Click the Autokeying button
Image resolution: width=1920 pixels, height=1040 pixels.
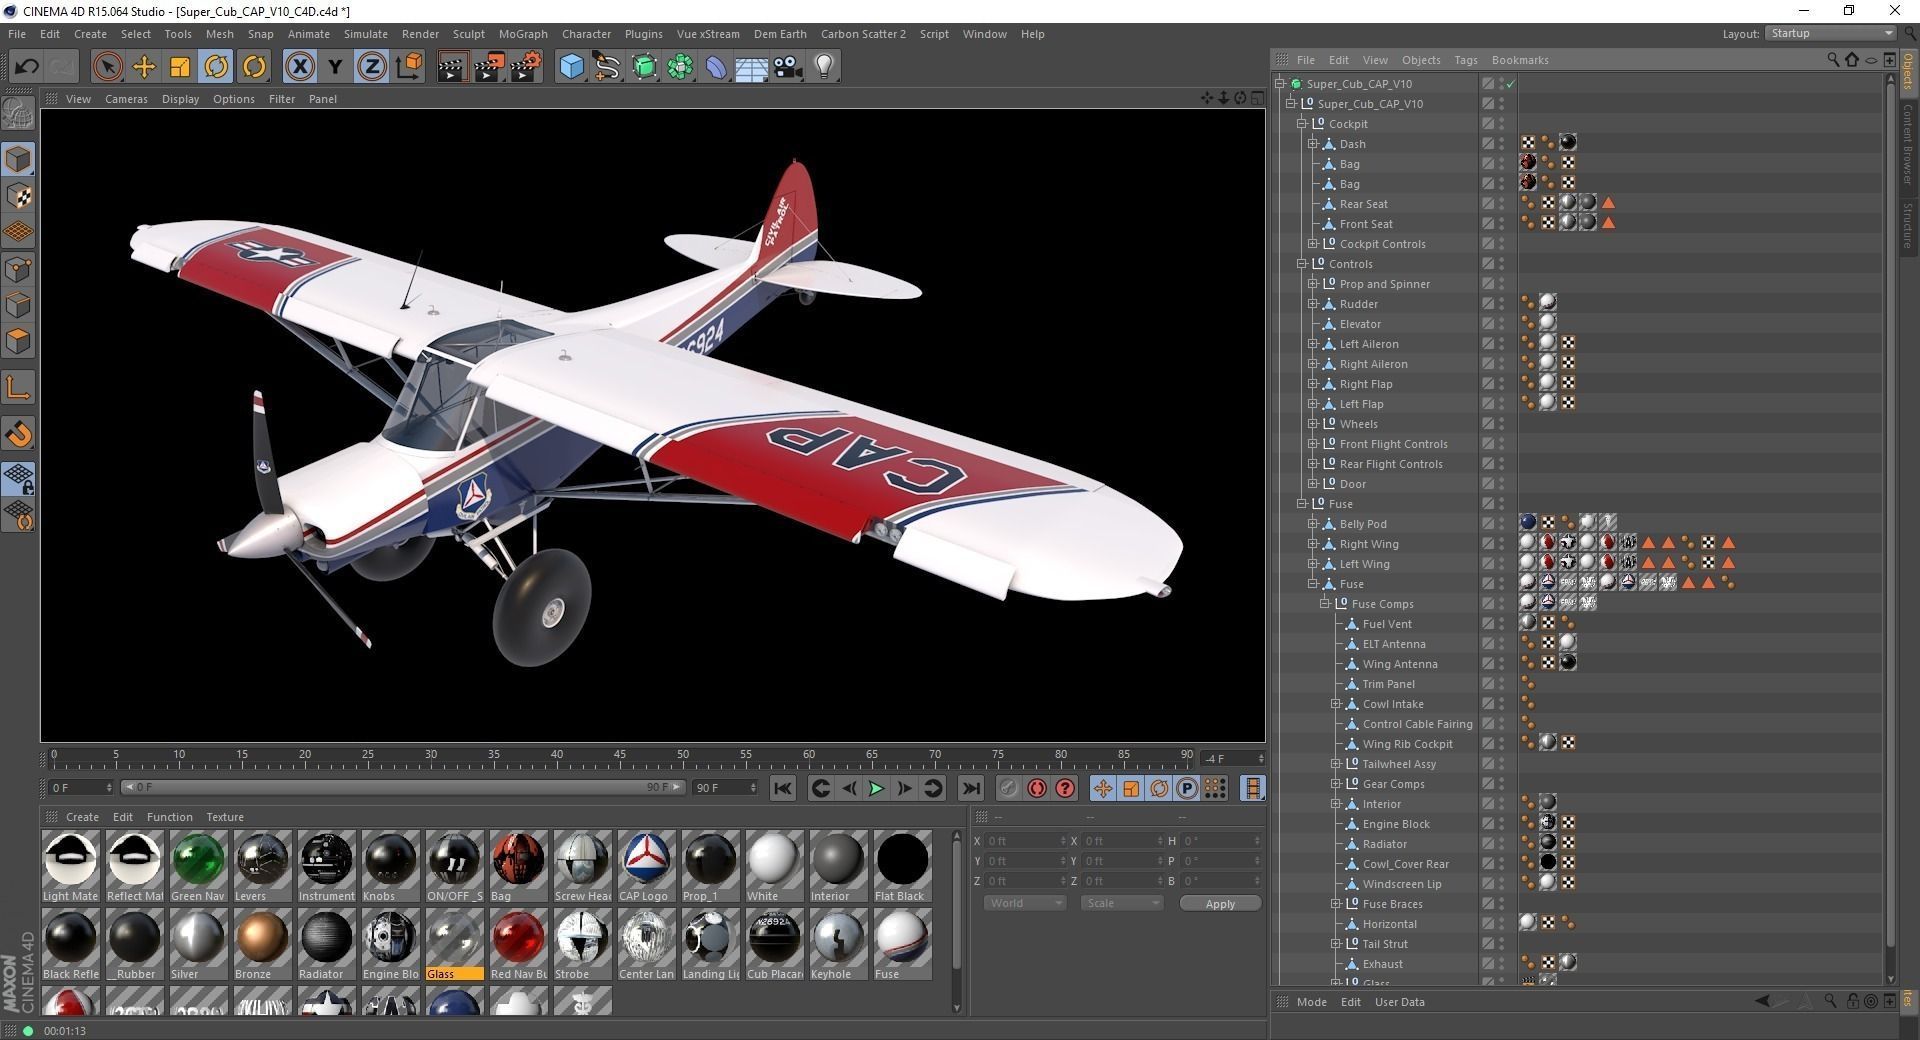[1037, 789]
